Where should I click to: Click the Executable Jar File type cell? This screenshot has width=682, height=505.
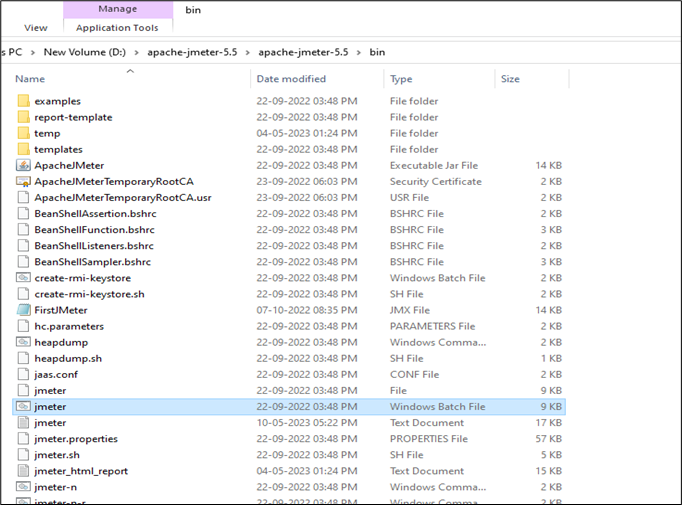tap(434, 165)
